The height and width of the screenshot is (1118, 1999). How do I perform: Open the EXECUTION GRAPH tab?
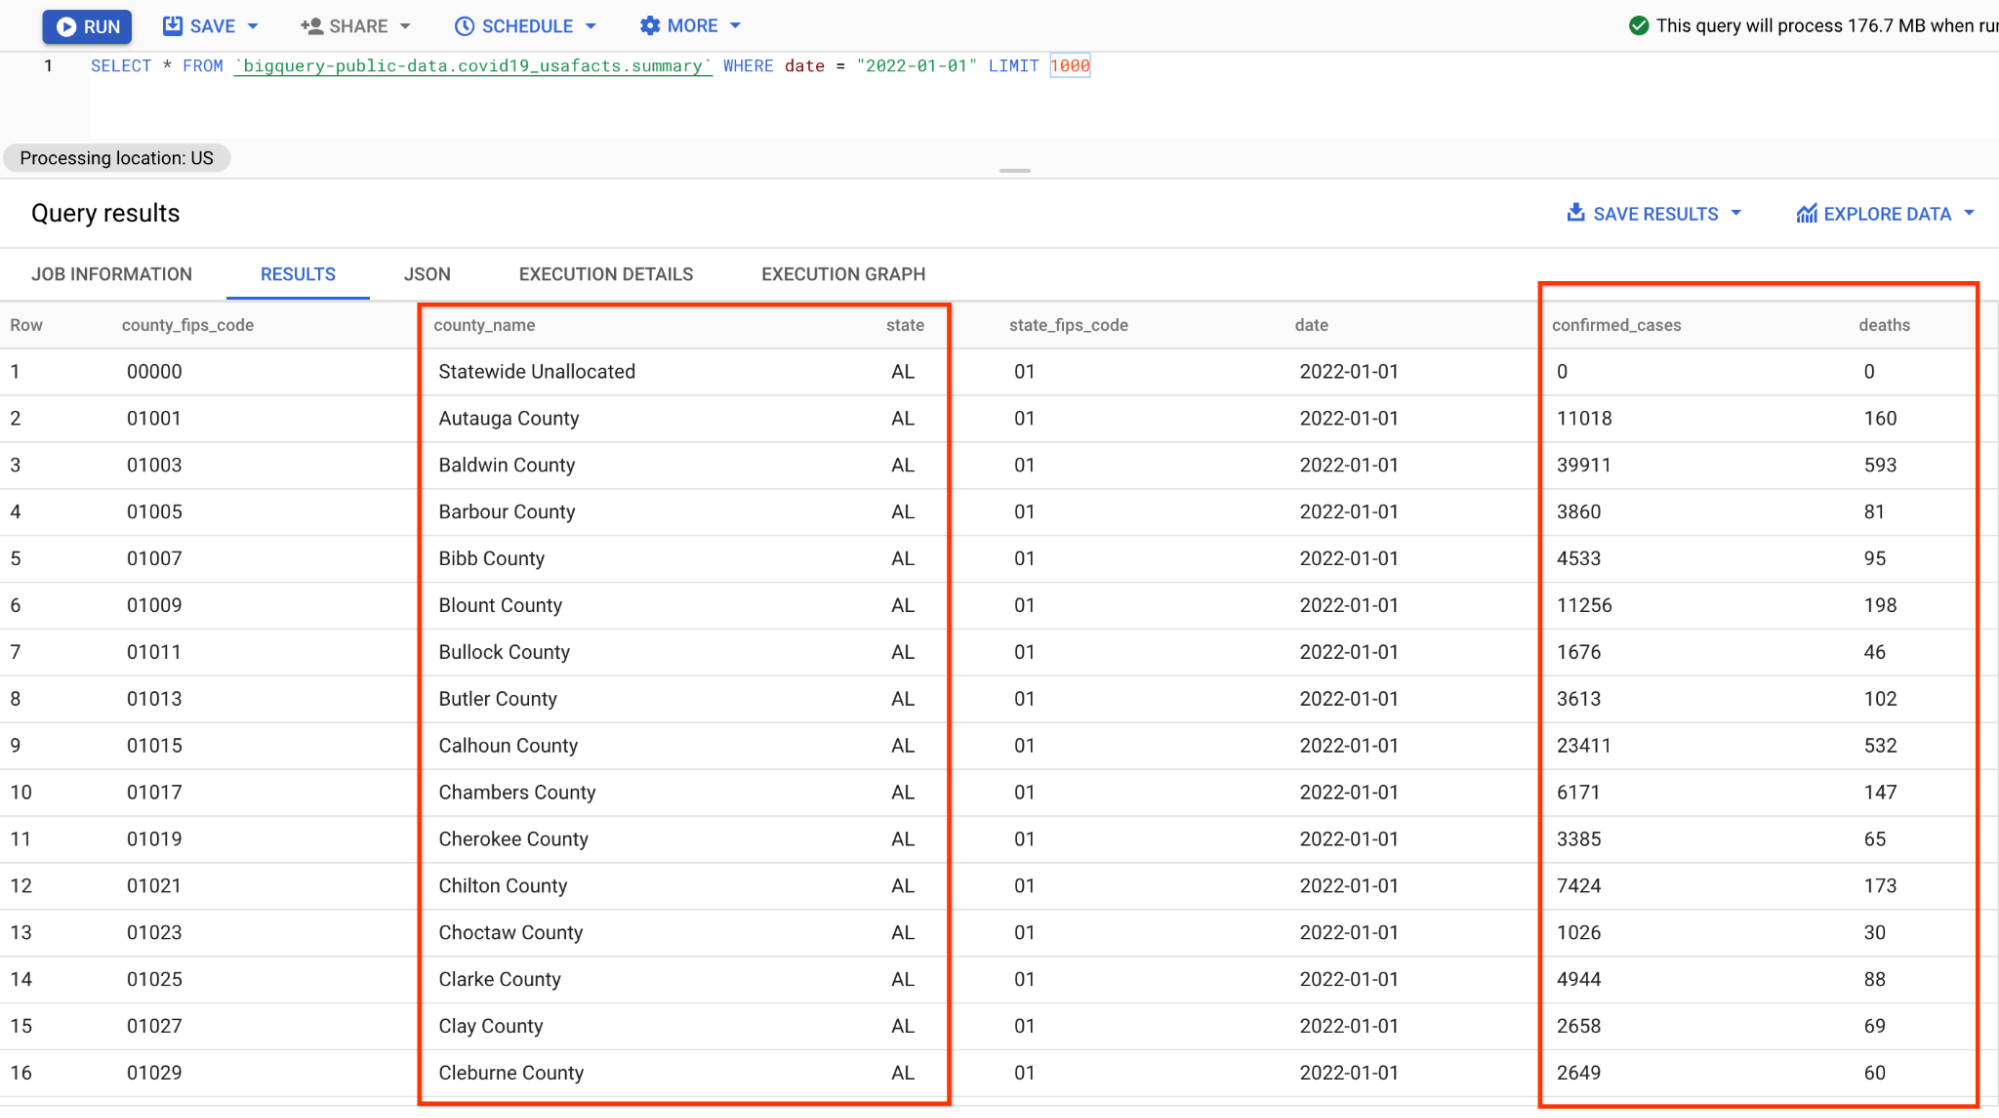[843, 273]
